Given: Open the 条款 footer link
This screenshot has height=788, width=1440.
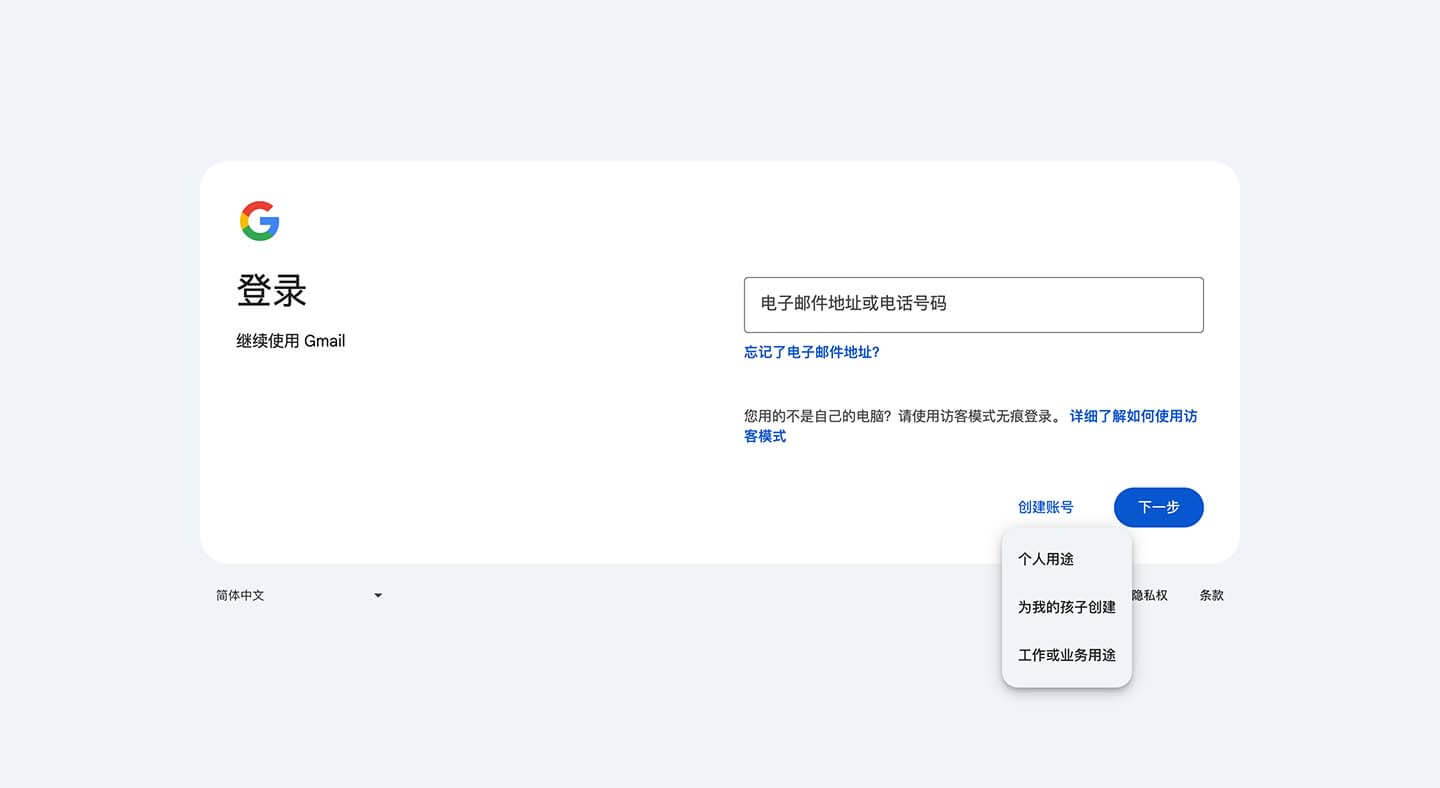Looking at the screenshot, I should click(1212, 595).
